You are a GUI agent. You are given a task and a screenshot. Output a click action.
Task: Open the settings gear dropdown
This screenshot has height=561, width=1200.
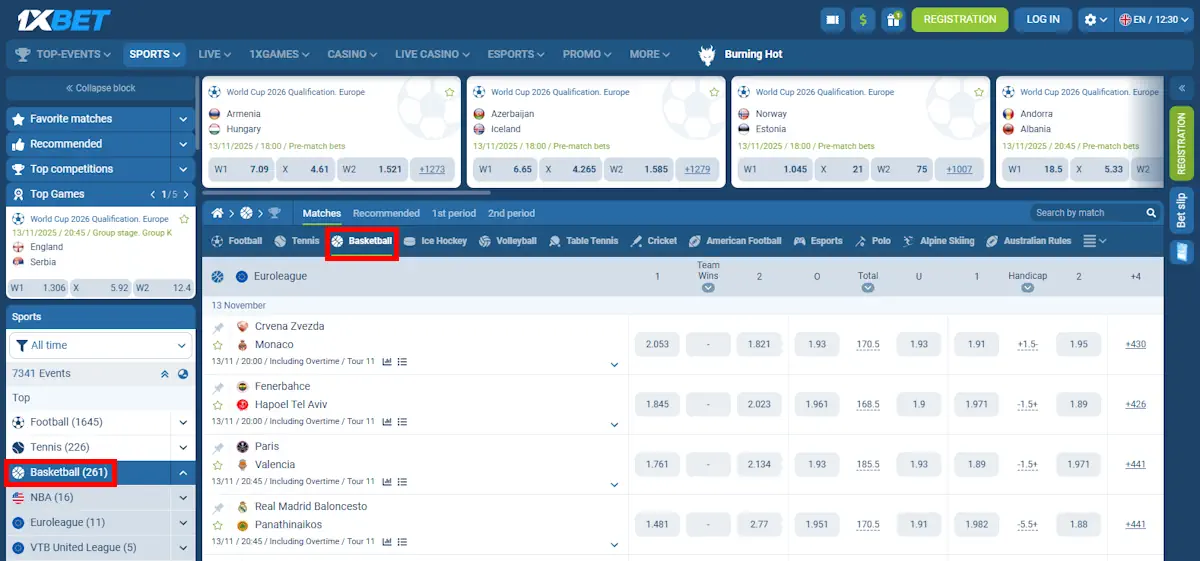(1096, 20)
